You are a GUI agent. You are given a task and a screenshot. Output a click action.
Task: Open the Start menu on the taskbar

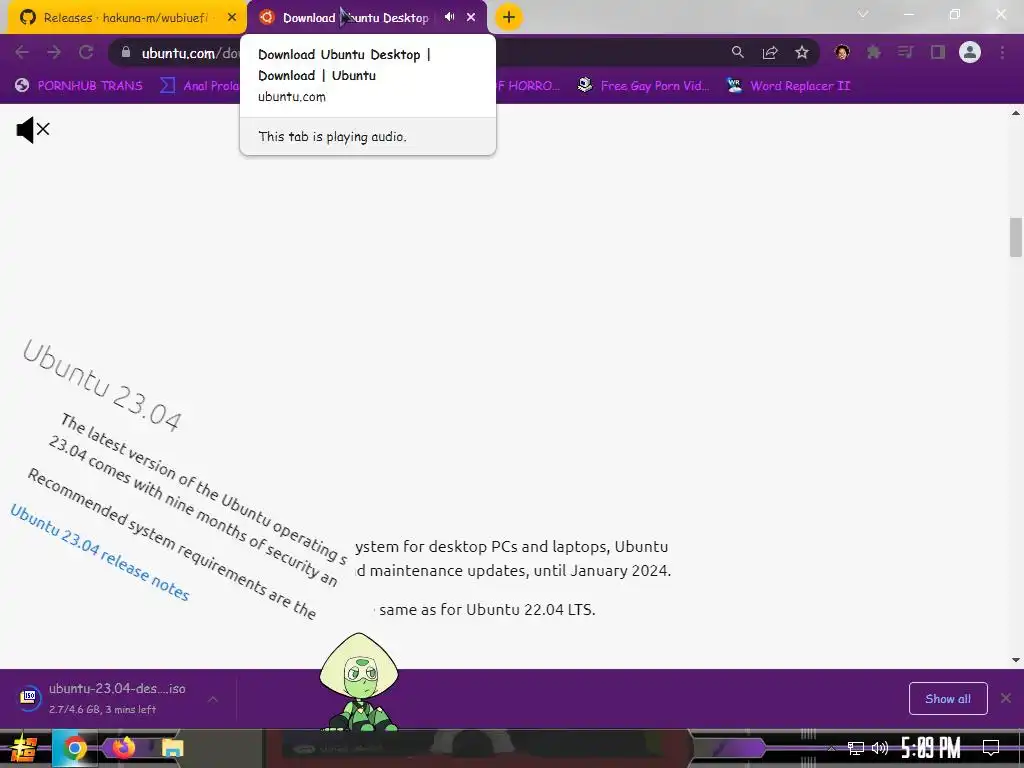tap(22, 748)
